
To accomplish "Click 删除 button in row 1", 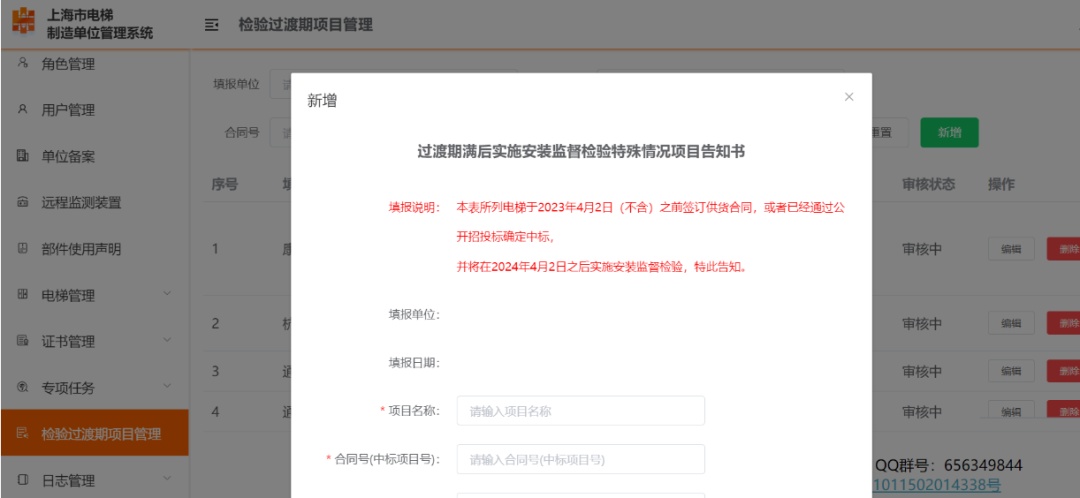I will tap(1063, 249).
